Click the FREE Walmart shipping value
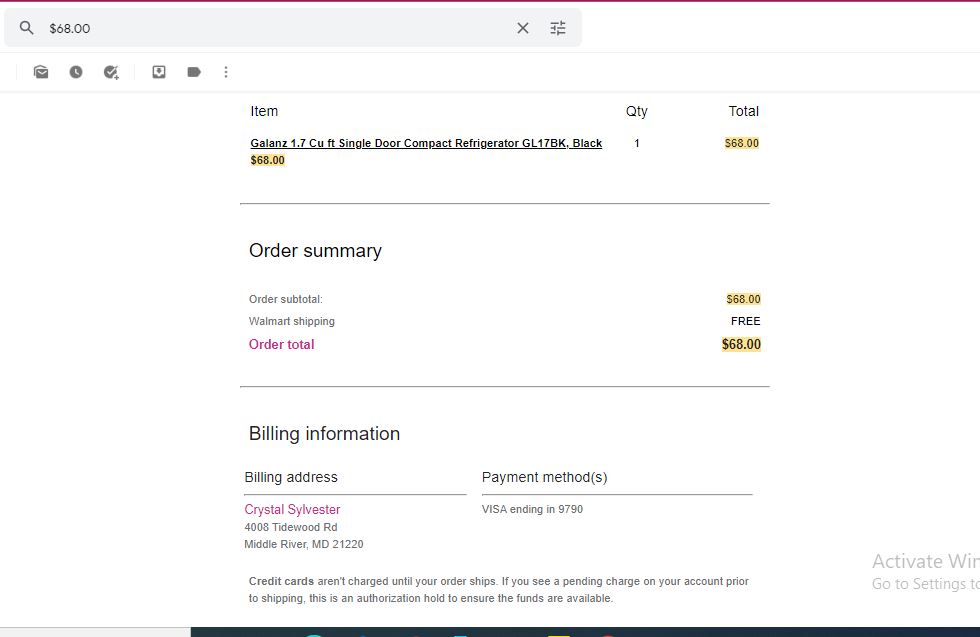The height and width of the screenshot is (637, 980). [746, 321]
